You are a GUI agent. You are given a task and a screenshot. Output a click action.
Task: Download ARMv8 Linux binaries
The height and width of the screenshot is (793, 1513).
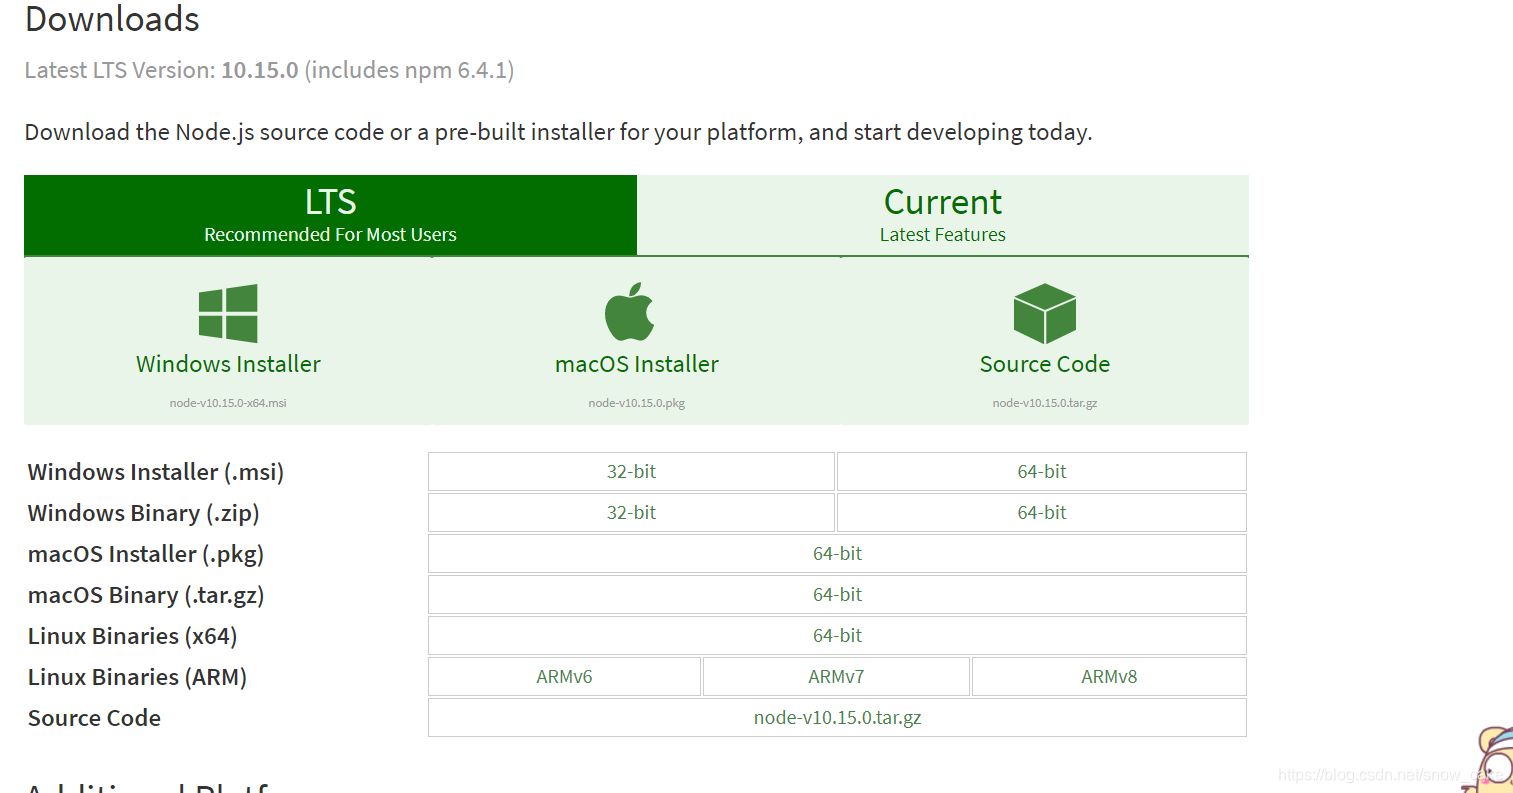tap(1109, 676)
